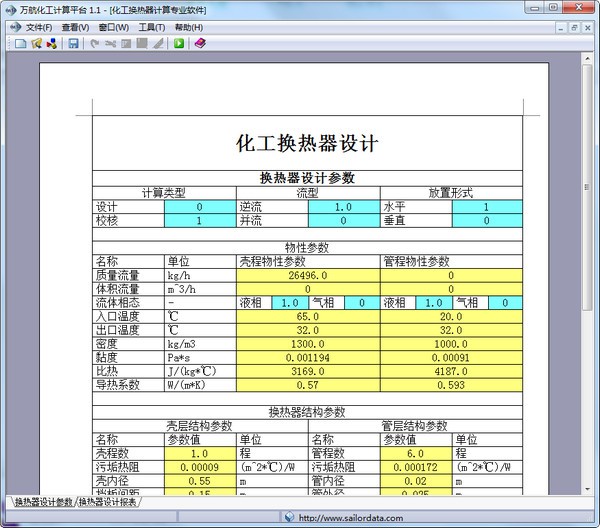Viewport: 600px width, 528px height.
Task: Click the Open file toolbar icon
Action: [x=37, y=44]
